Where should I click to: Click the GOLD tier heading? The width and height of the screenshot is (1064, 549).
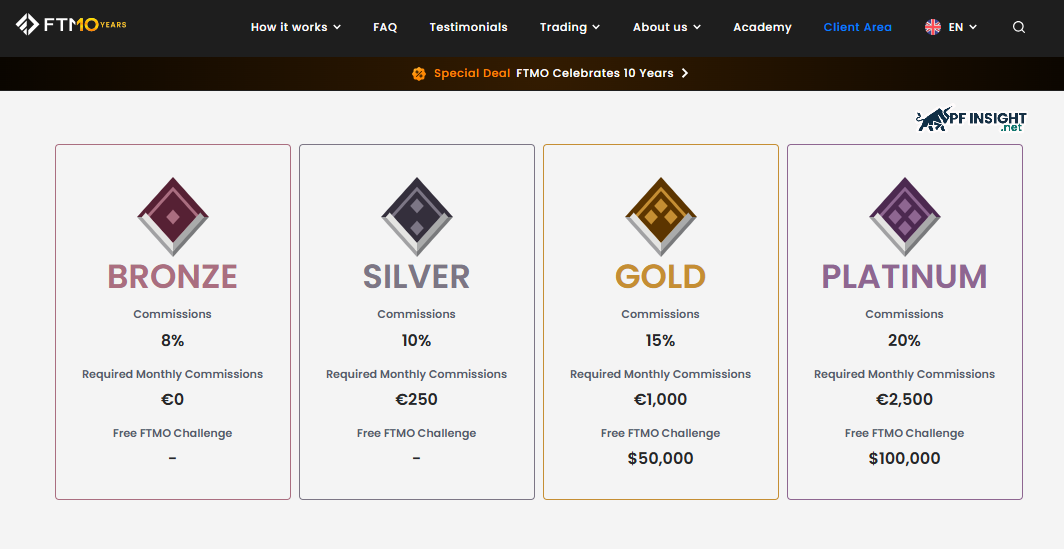660,276
